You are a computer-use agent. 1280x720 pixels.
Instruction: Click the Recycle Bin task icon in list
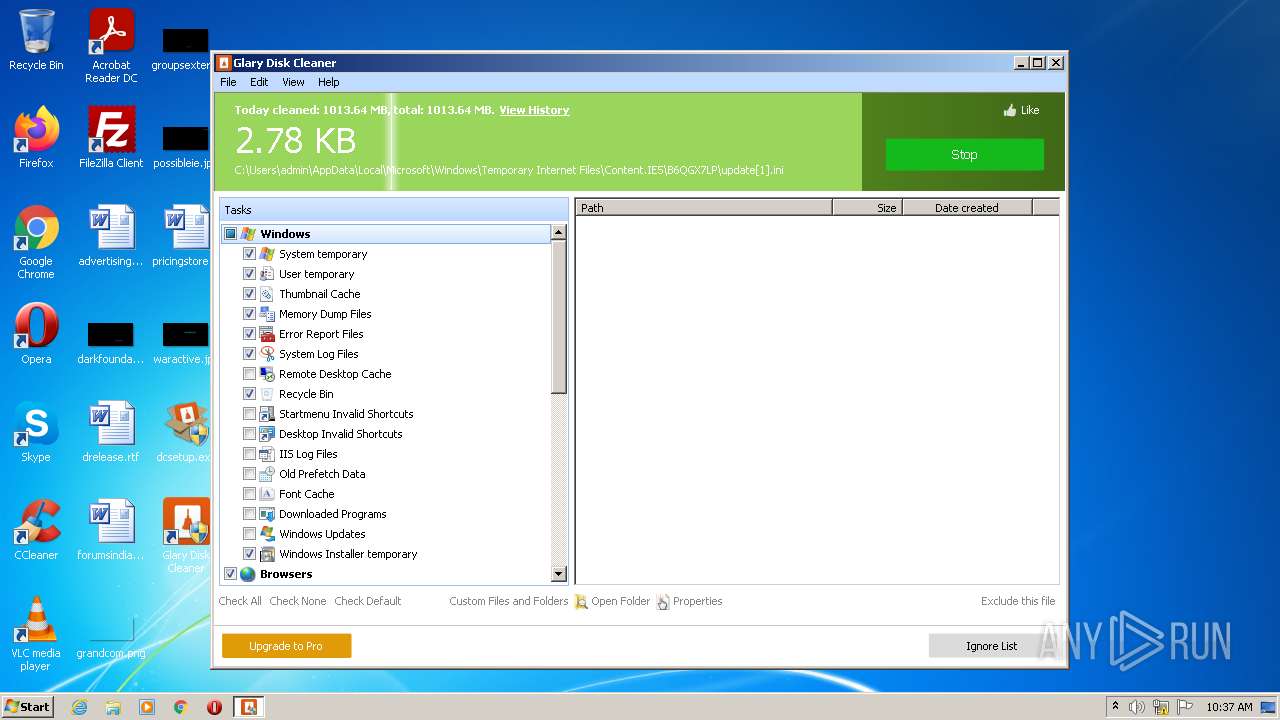(x=267, y=394)
